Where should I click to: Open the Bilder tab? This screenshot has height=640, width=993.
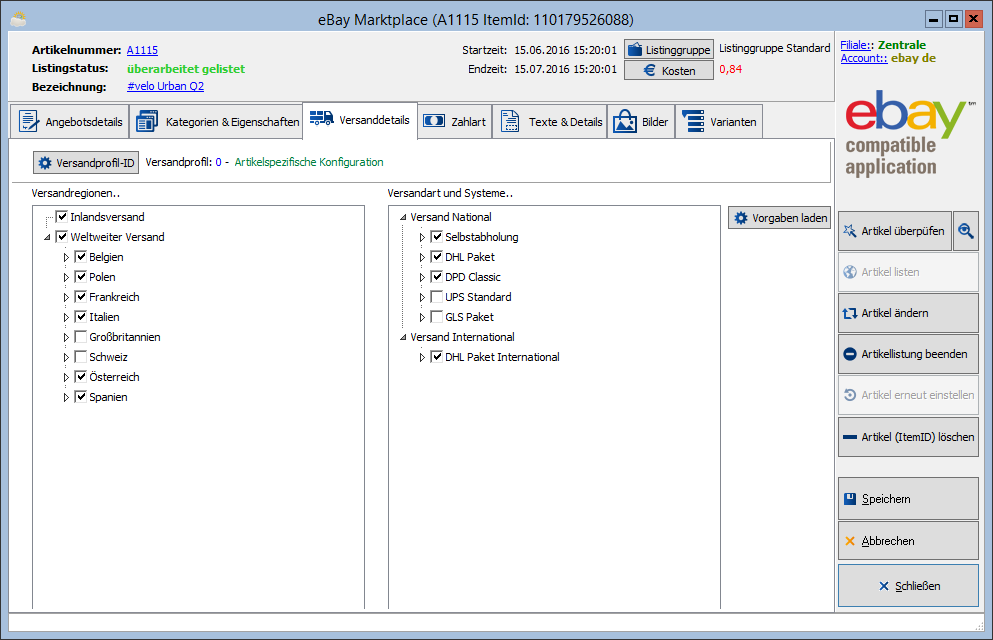click(641, 122)
